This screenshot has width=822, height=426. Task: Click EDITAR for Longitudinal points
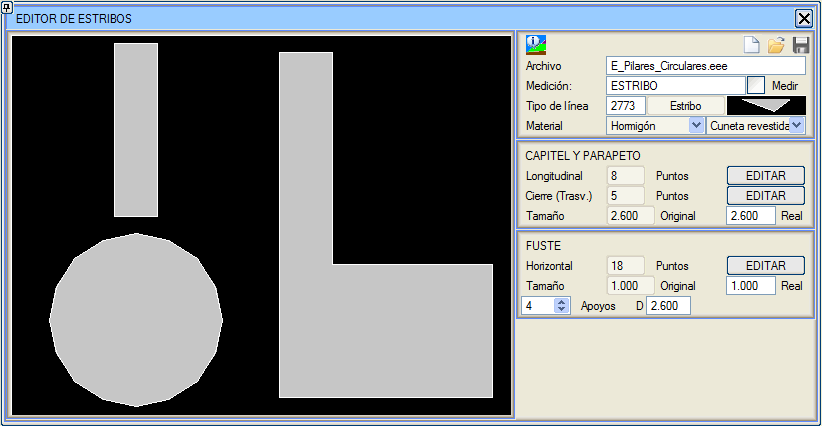tap(765, 176)
